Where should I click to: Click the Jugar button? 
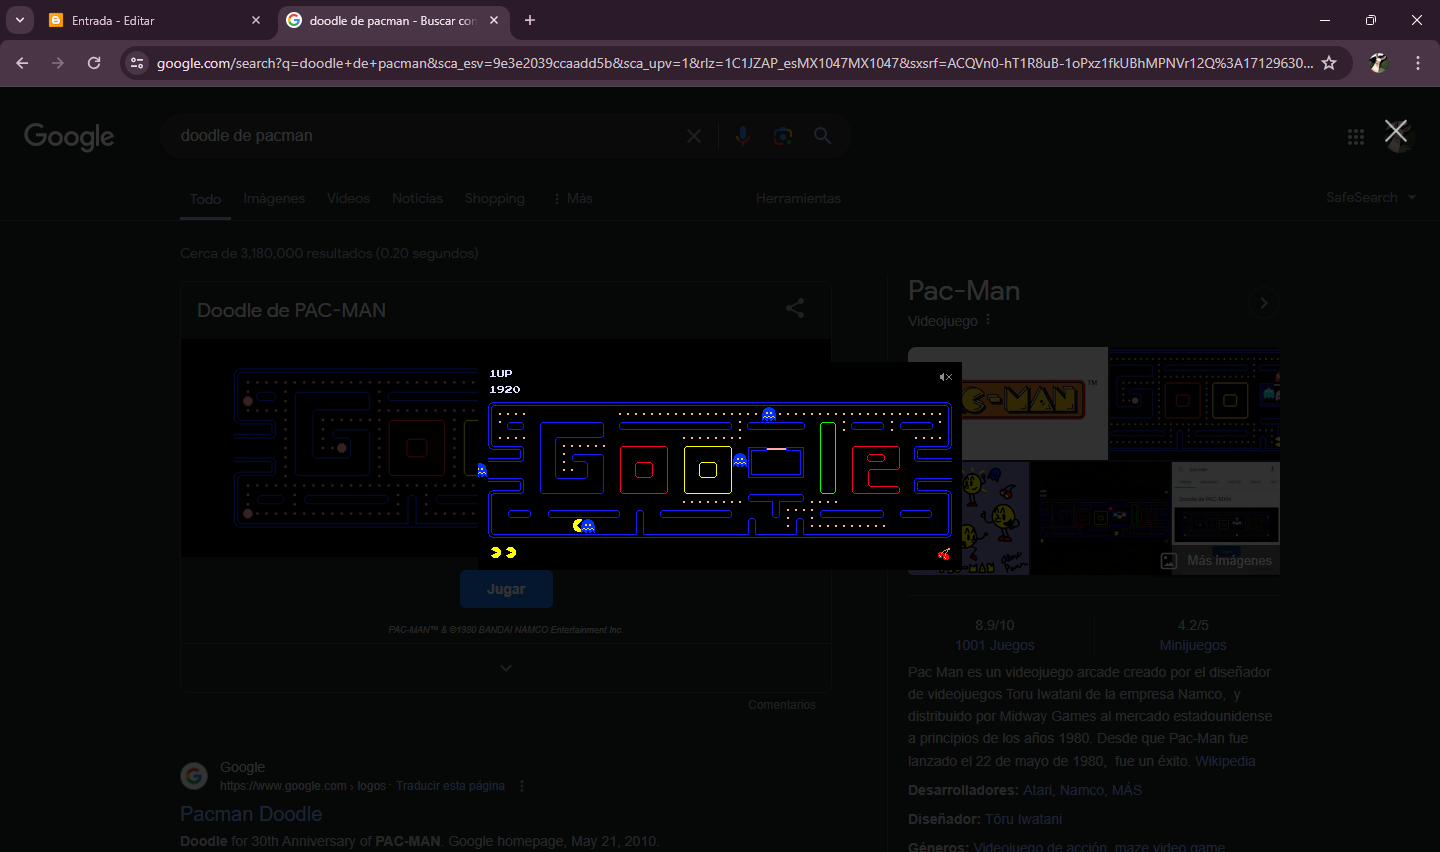point(506,589)
